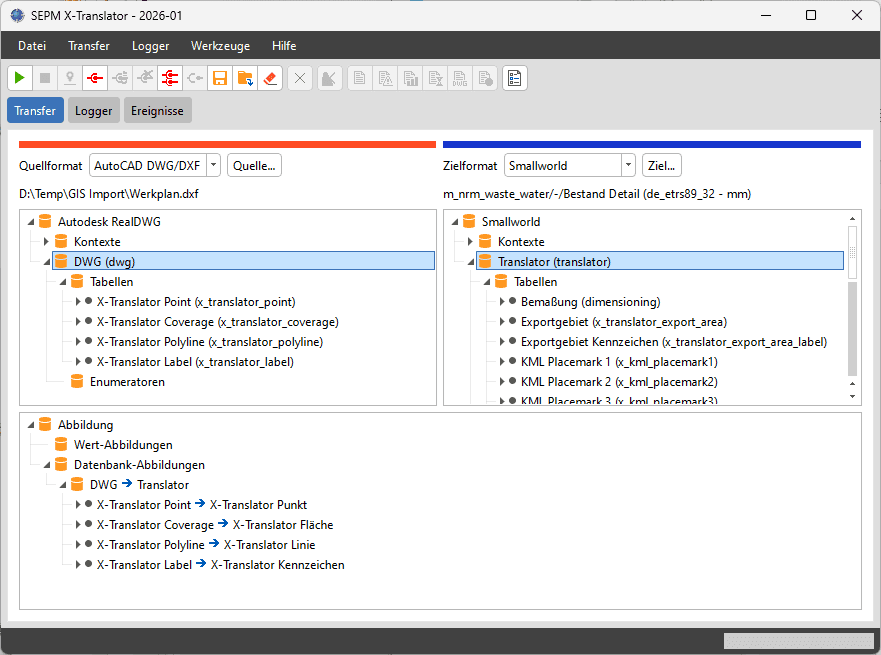Image resolution: width=881 pixels, height=655 pixels.
Task: Click the red eraser icon
Action: [x=270, y=78]
